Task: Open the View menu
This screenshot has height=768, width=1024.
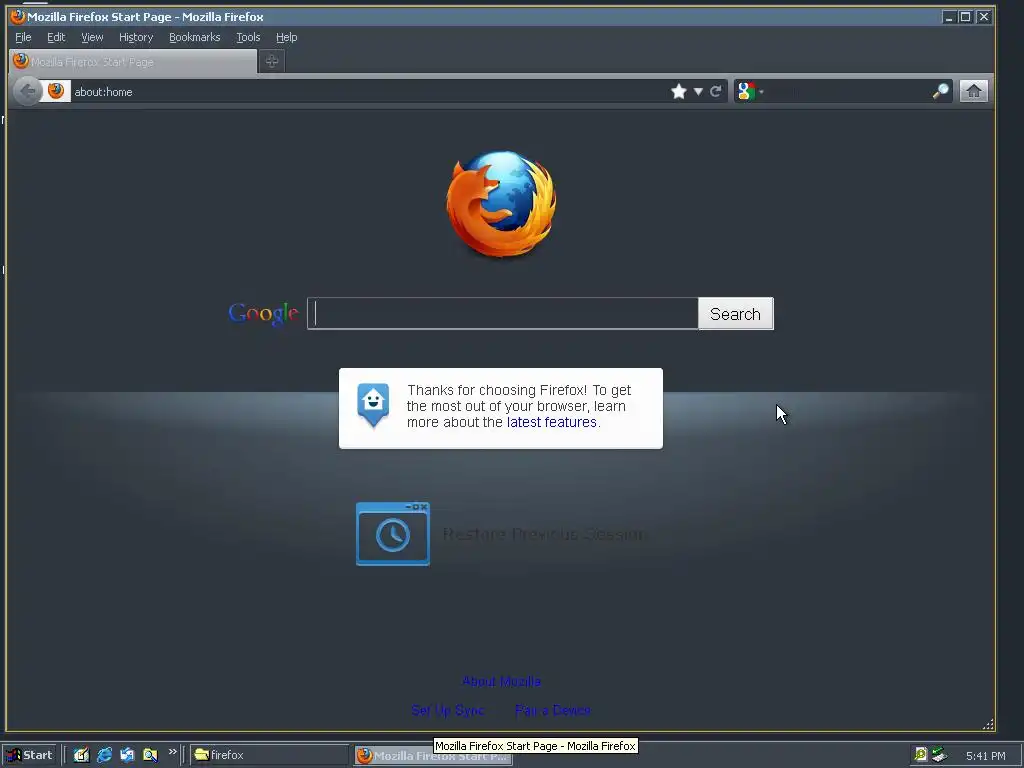Action: (x=92, y=37)
